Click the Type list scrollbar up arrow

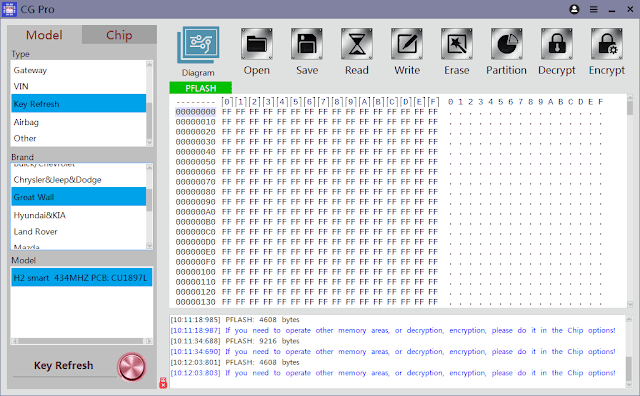pyautogui.click(x=149, y=64)
